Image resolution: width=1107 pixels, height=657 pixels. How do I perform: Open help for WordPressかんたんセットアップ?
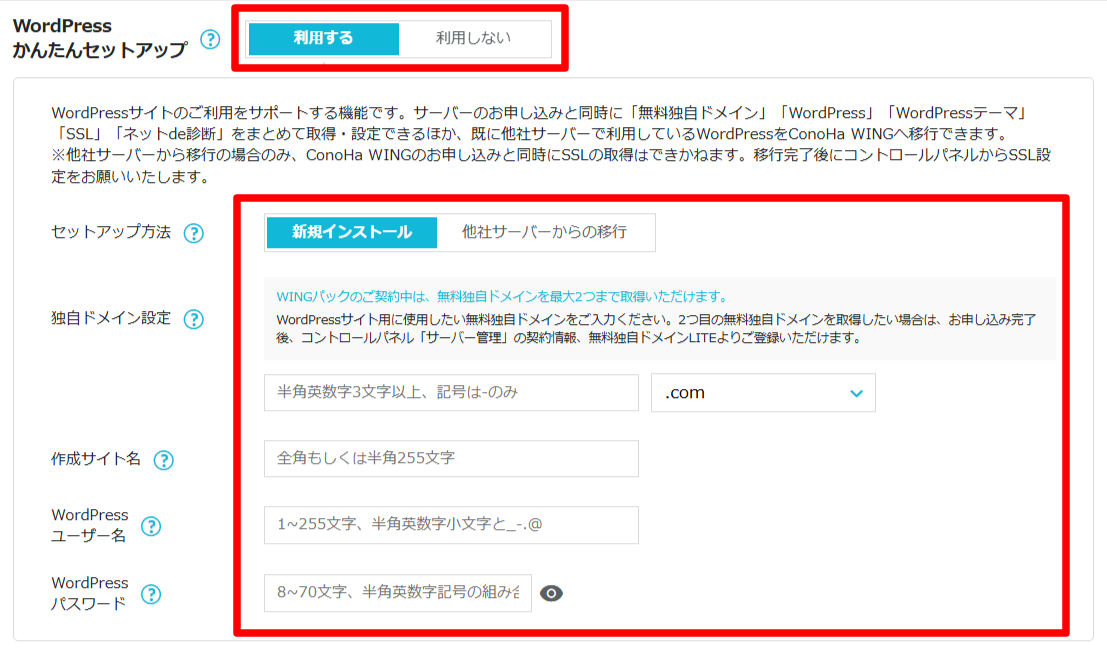pyautogui.click(x=210, y=39)
